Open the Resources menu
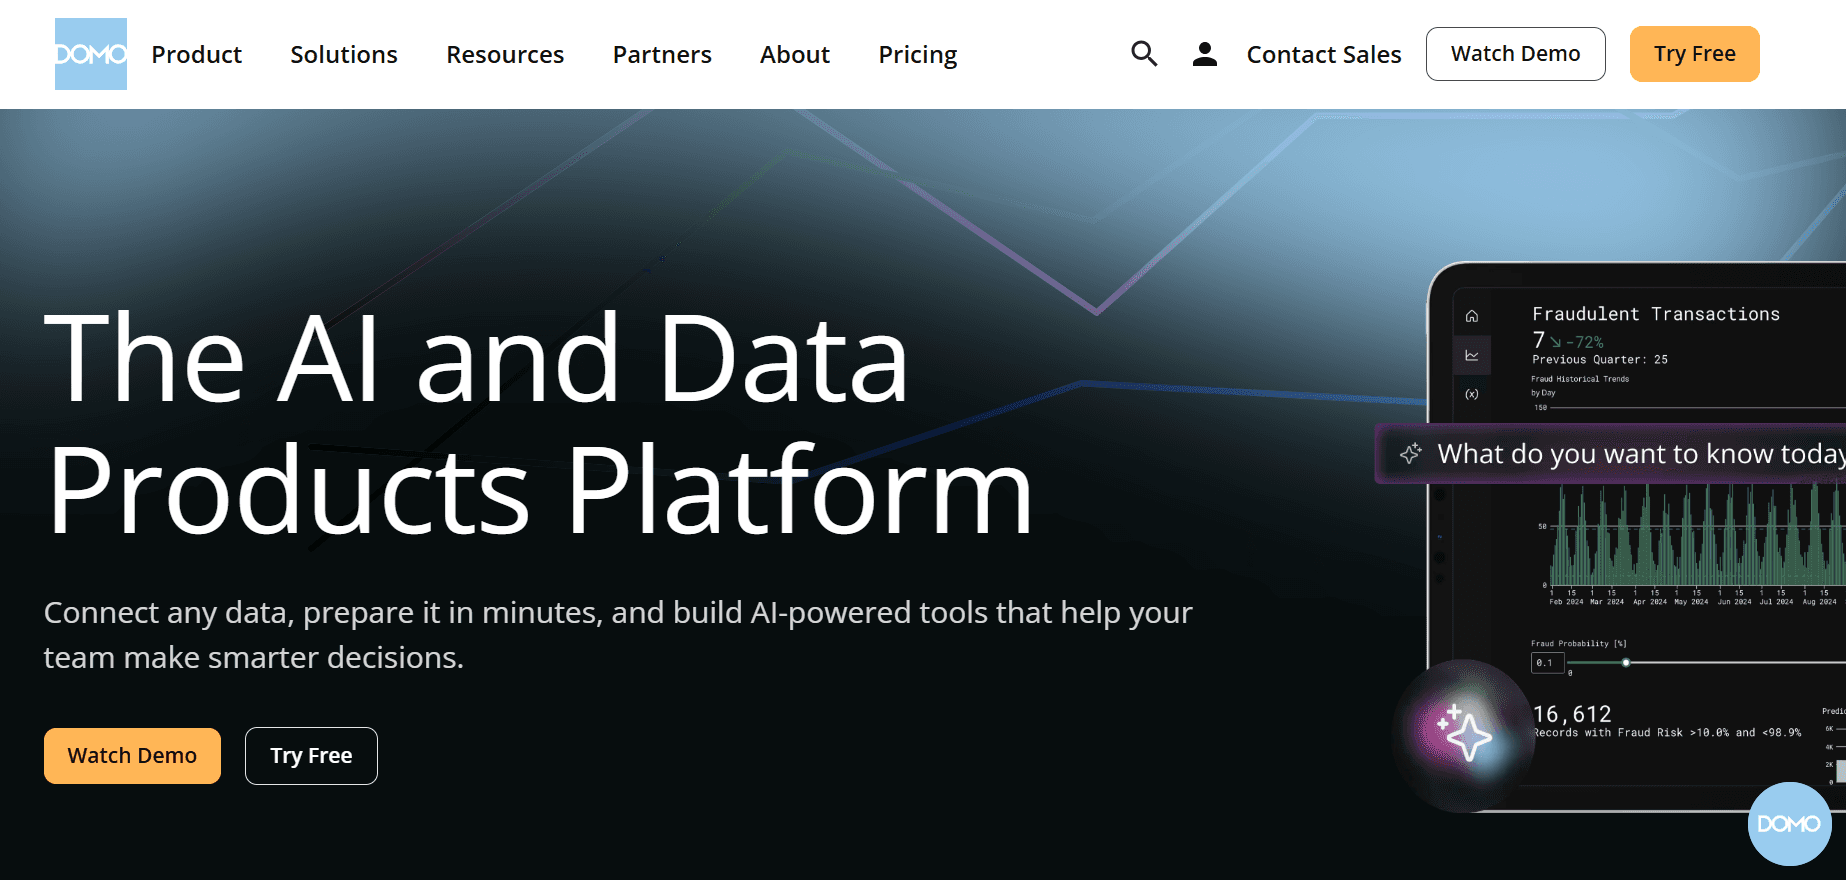Screen dimensions: 1846x880 (x=505, y=54)
